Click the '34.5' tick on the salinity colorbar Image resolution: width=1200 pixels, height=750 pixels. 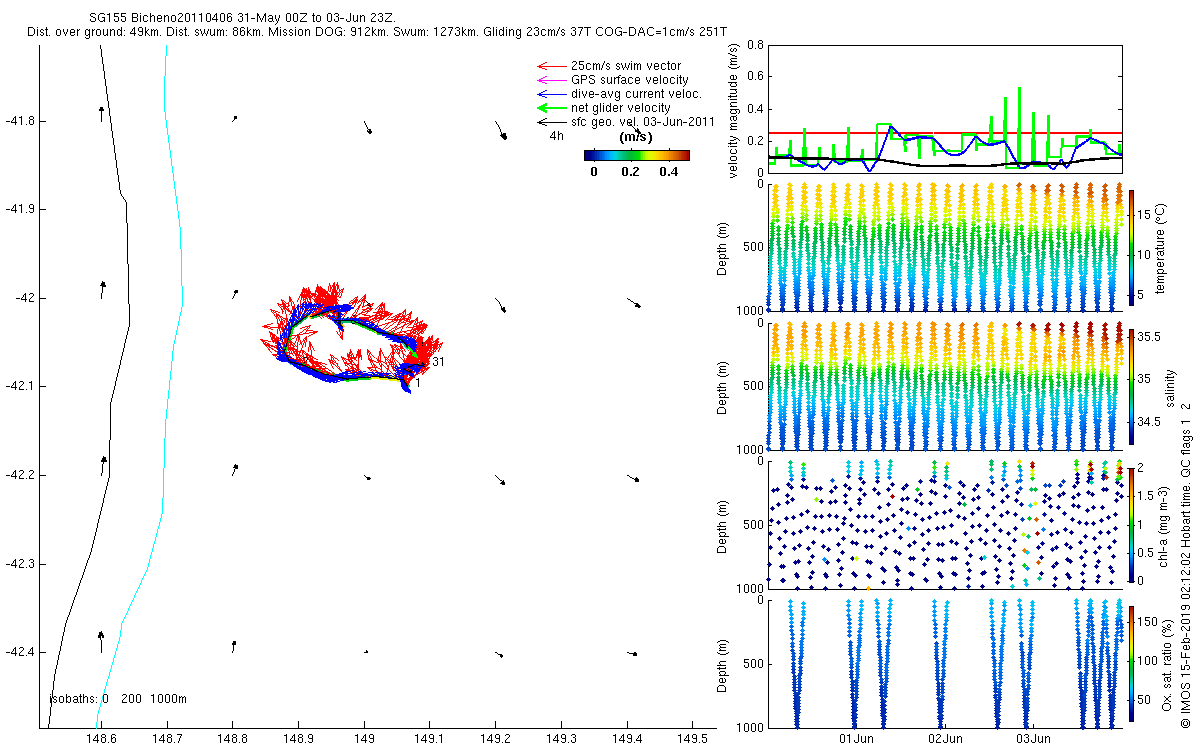point(1150,423)
